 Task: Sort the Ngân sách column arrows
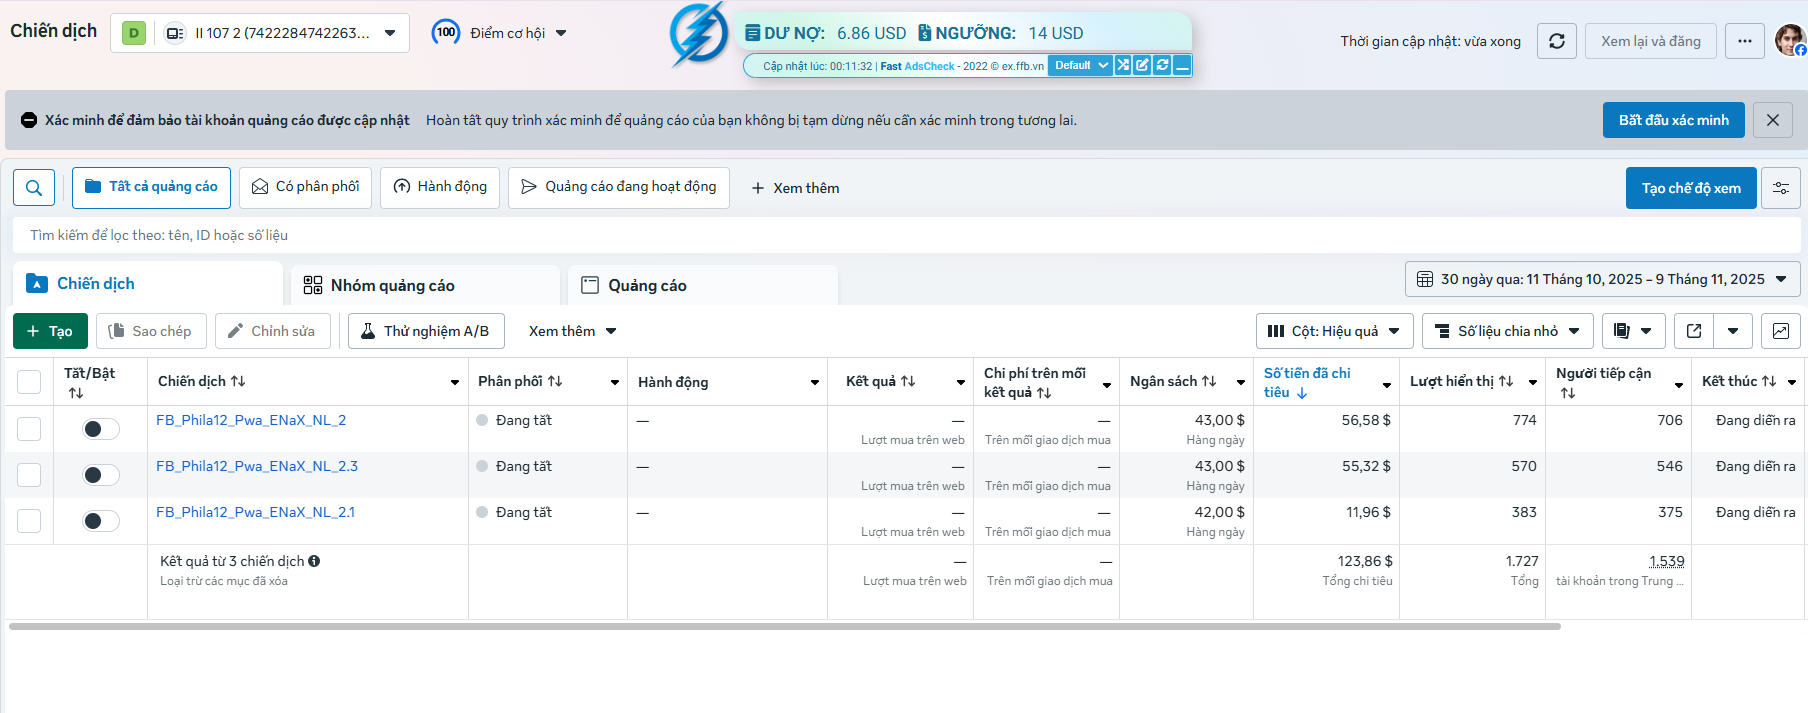[x=1209, y=381]
